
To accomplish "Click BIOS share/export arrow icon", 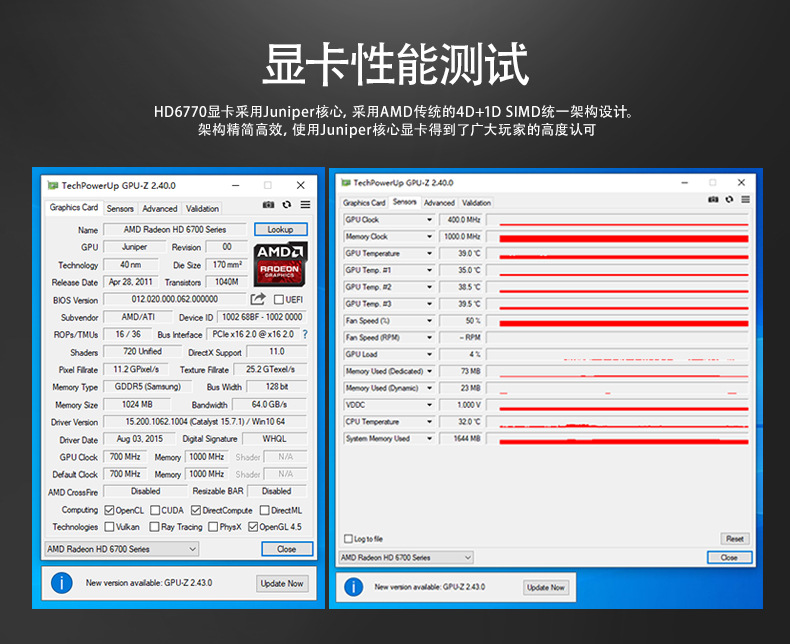I will click(x=257, y=299).
